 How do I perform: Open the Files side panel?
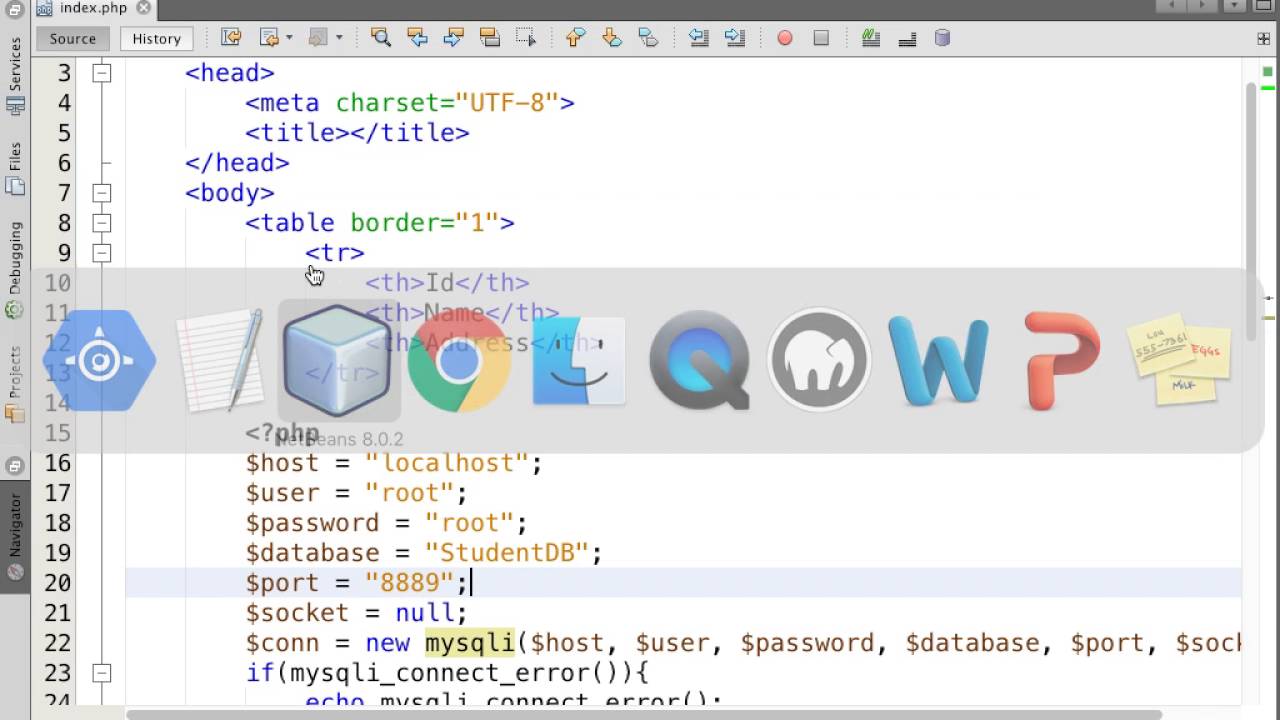pyautogui.click(x=15, y=168)
